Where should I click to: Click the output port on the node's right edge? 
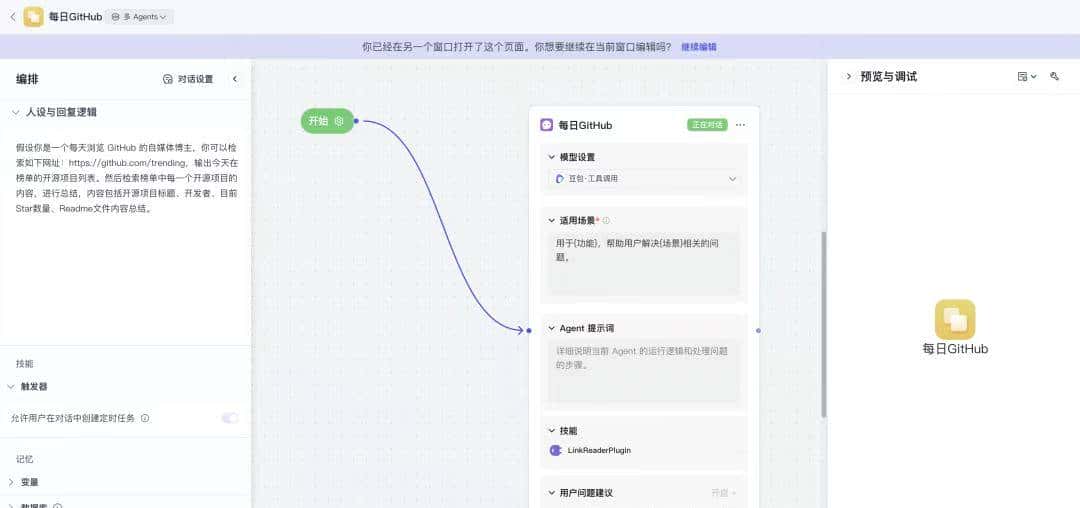click(x=758, y=330)
